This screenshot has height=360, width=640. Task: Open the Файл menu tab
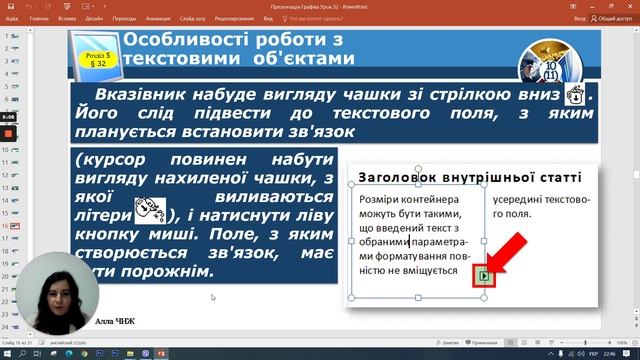click(12, 19)
